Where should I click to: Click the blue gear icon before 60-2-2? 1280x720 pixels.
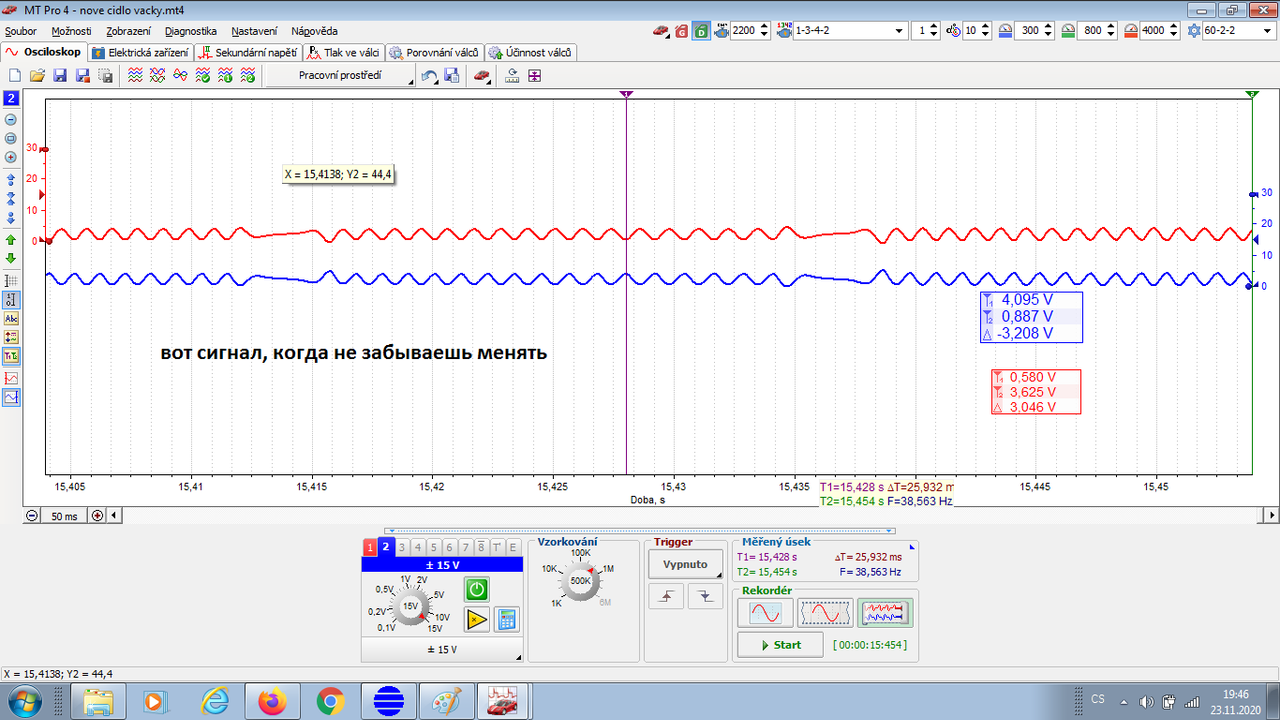(x=1192, y=30)
